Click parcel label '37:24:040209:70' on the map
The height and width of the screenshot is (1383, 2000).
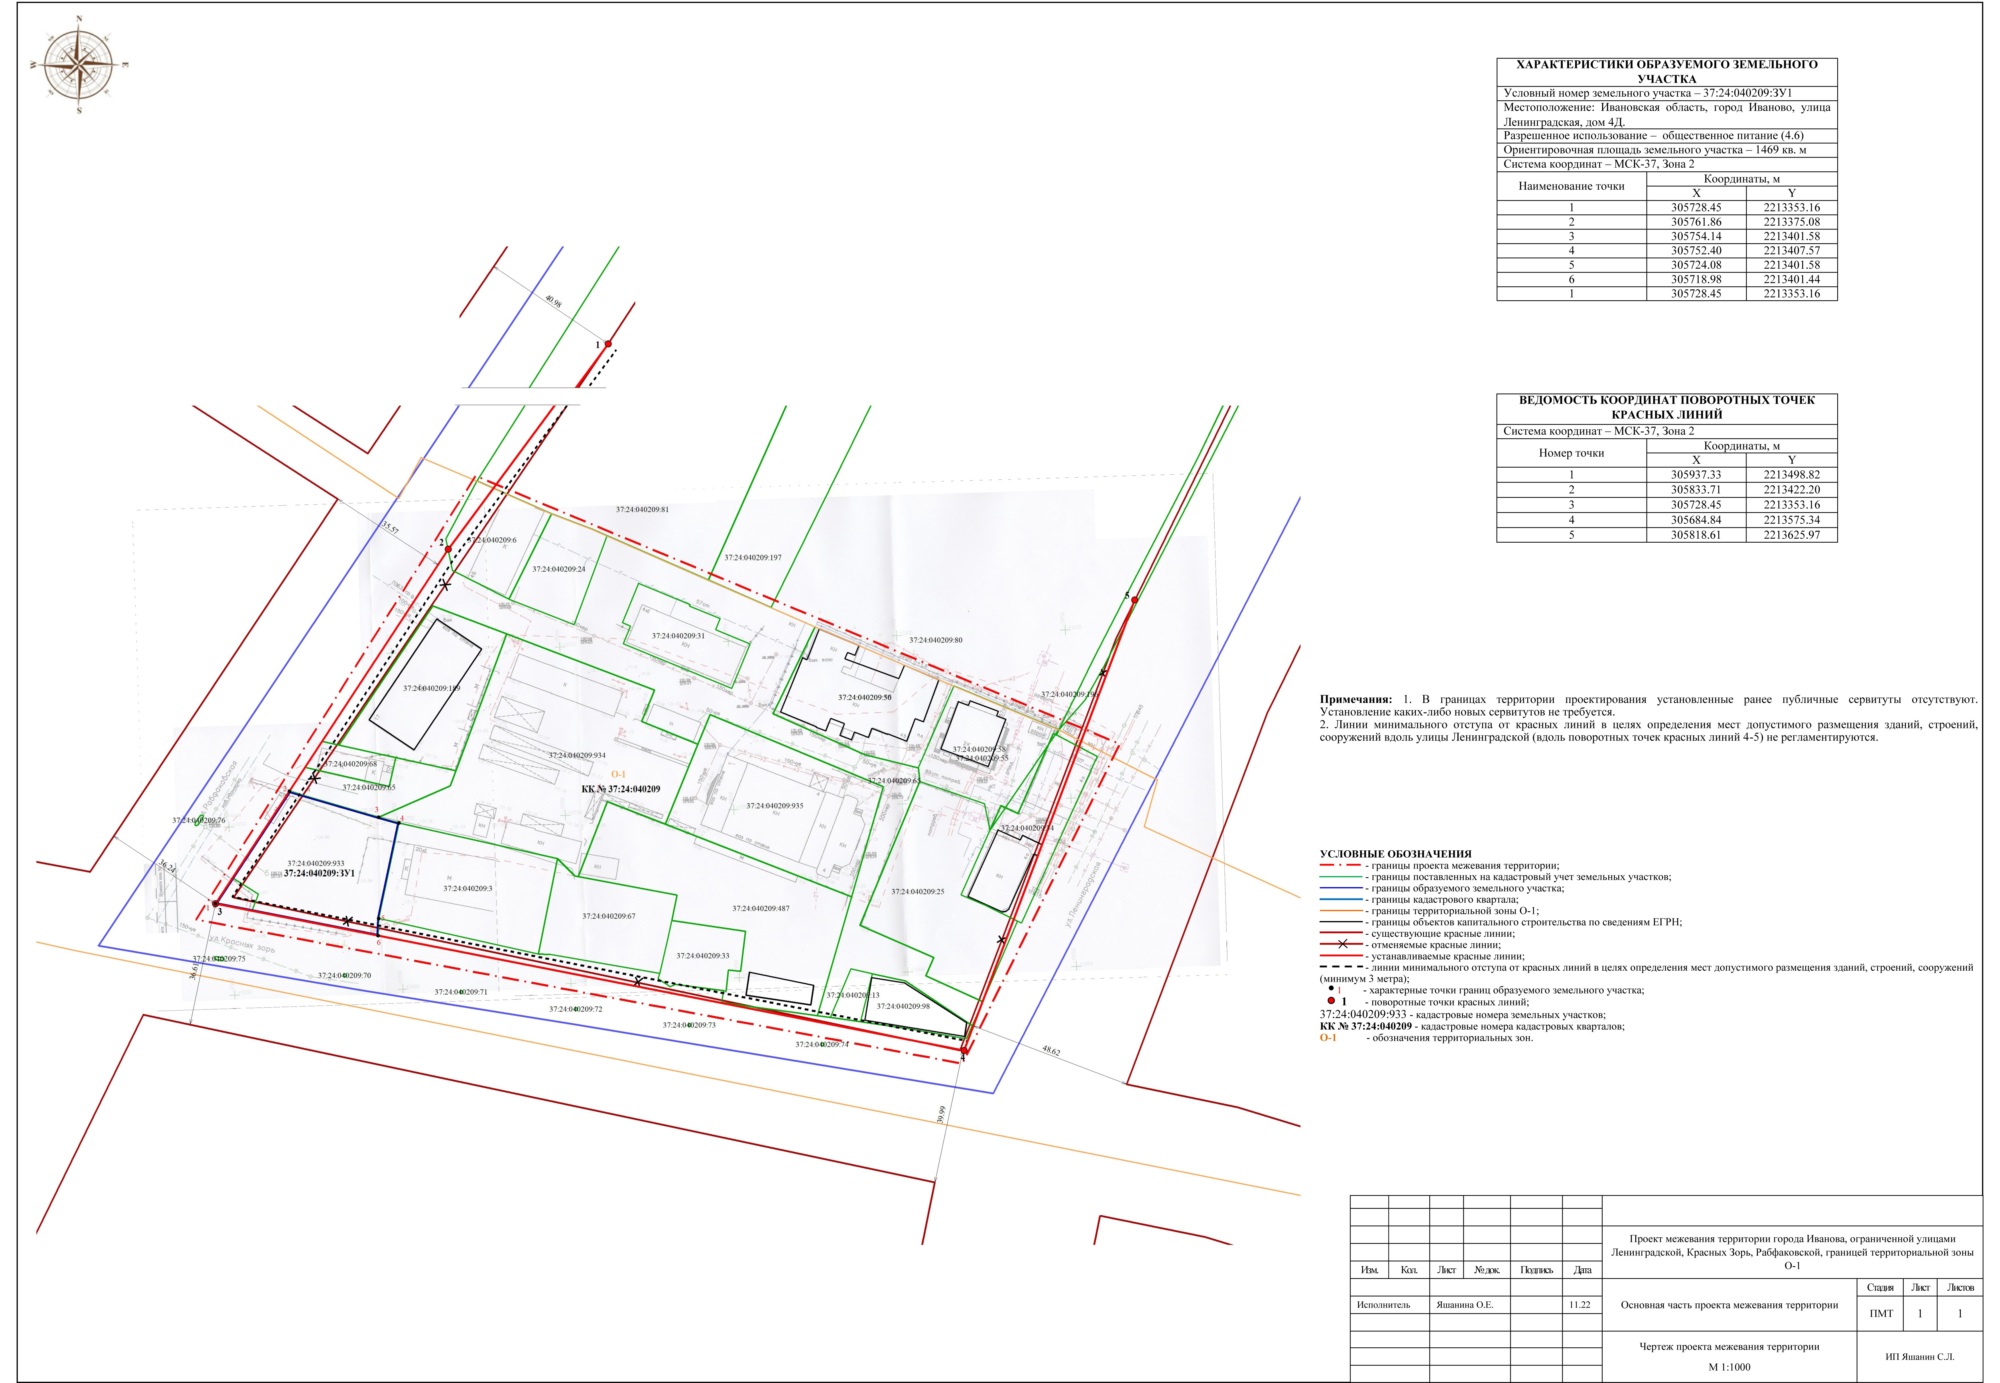coord(344,976)
